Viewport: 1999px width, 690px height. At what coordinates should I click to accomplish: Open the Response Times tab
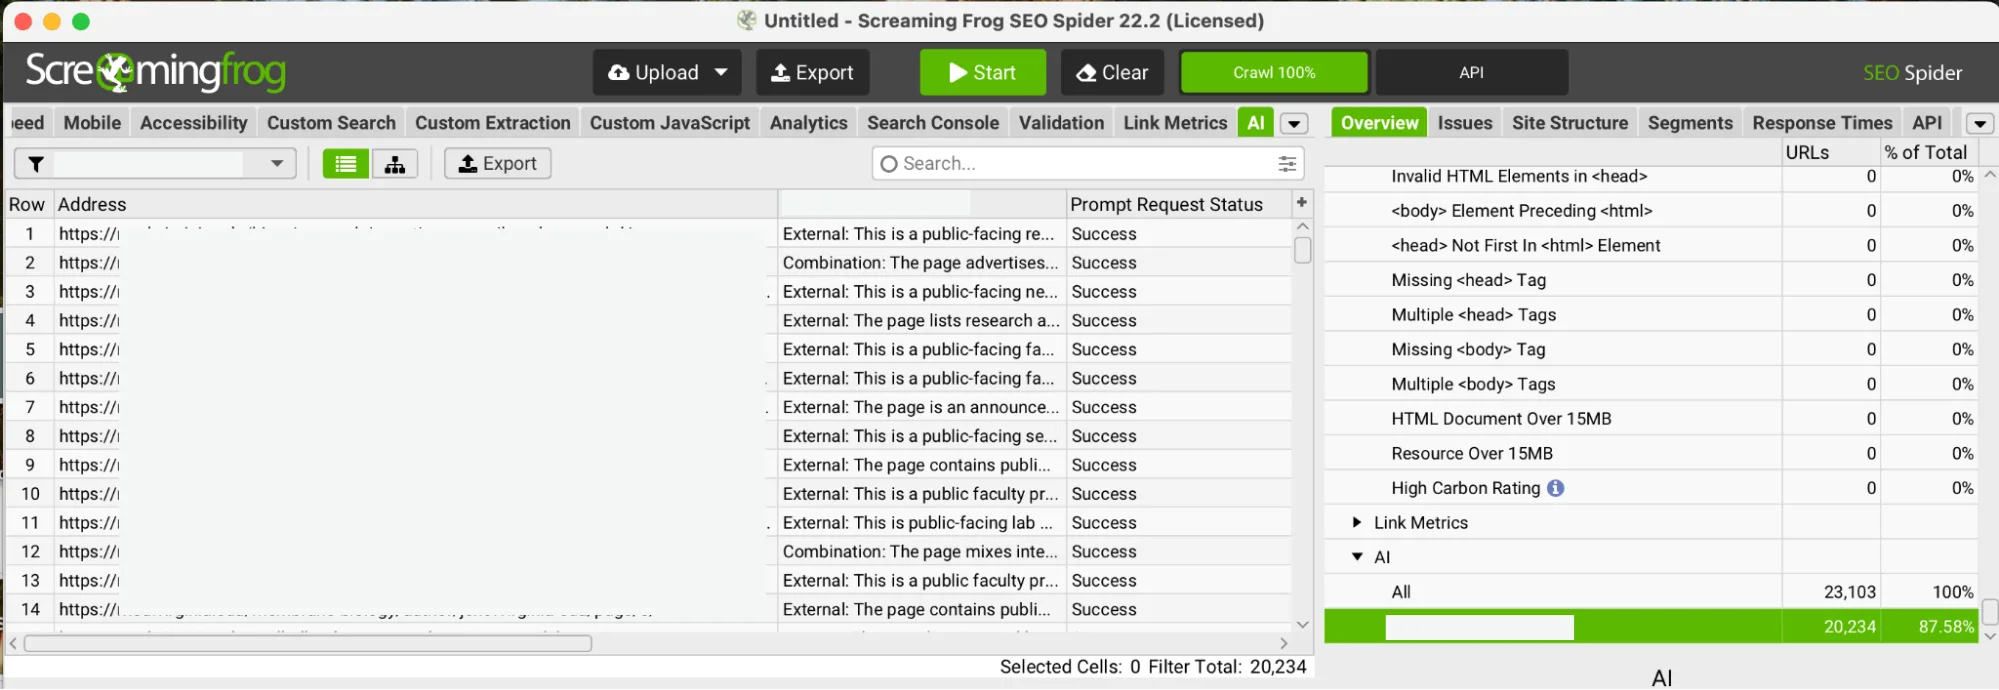click(1822, 123)
